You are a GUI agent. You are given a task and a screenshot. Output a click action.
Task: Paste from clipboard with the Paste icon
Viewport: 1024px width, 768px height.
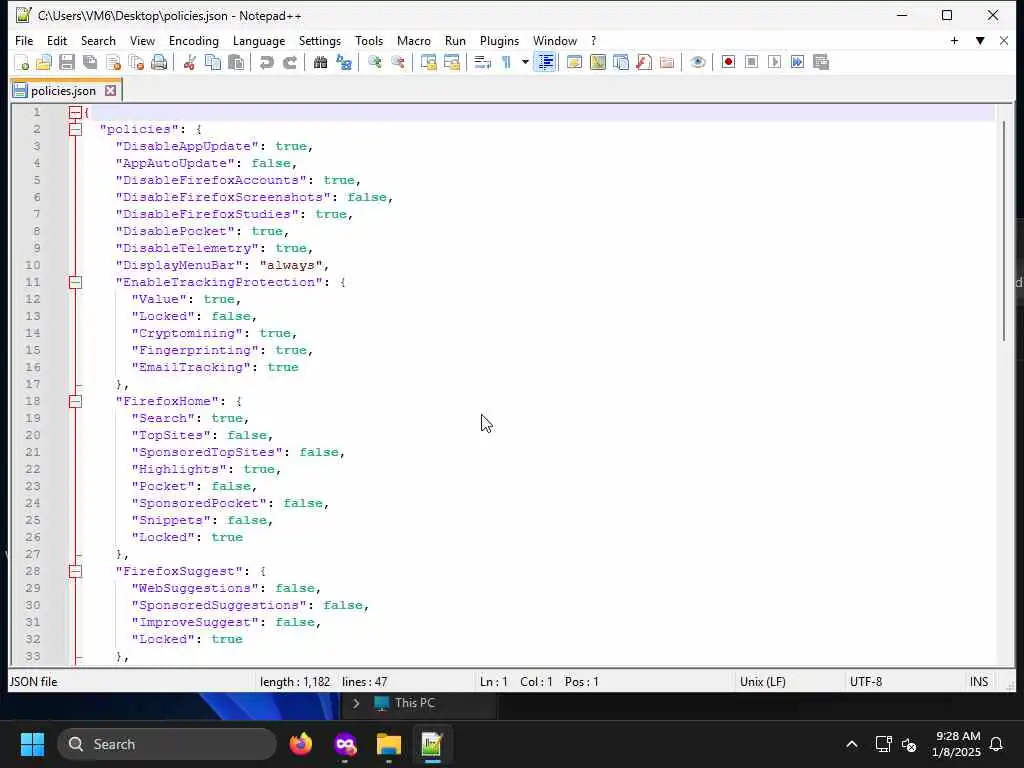(x=236, y=62)
